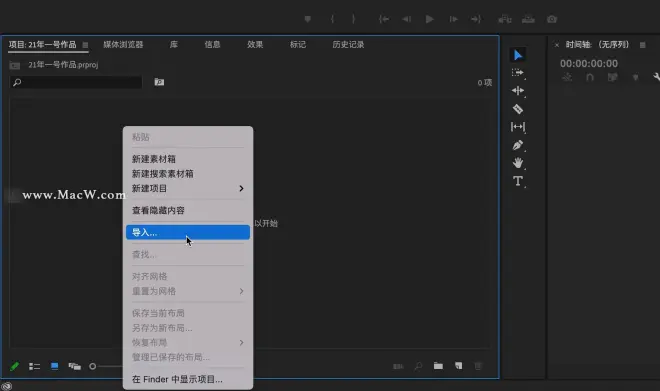Click the project search input field
Screen dimensions: 660x391
(x=76, y=82)
